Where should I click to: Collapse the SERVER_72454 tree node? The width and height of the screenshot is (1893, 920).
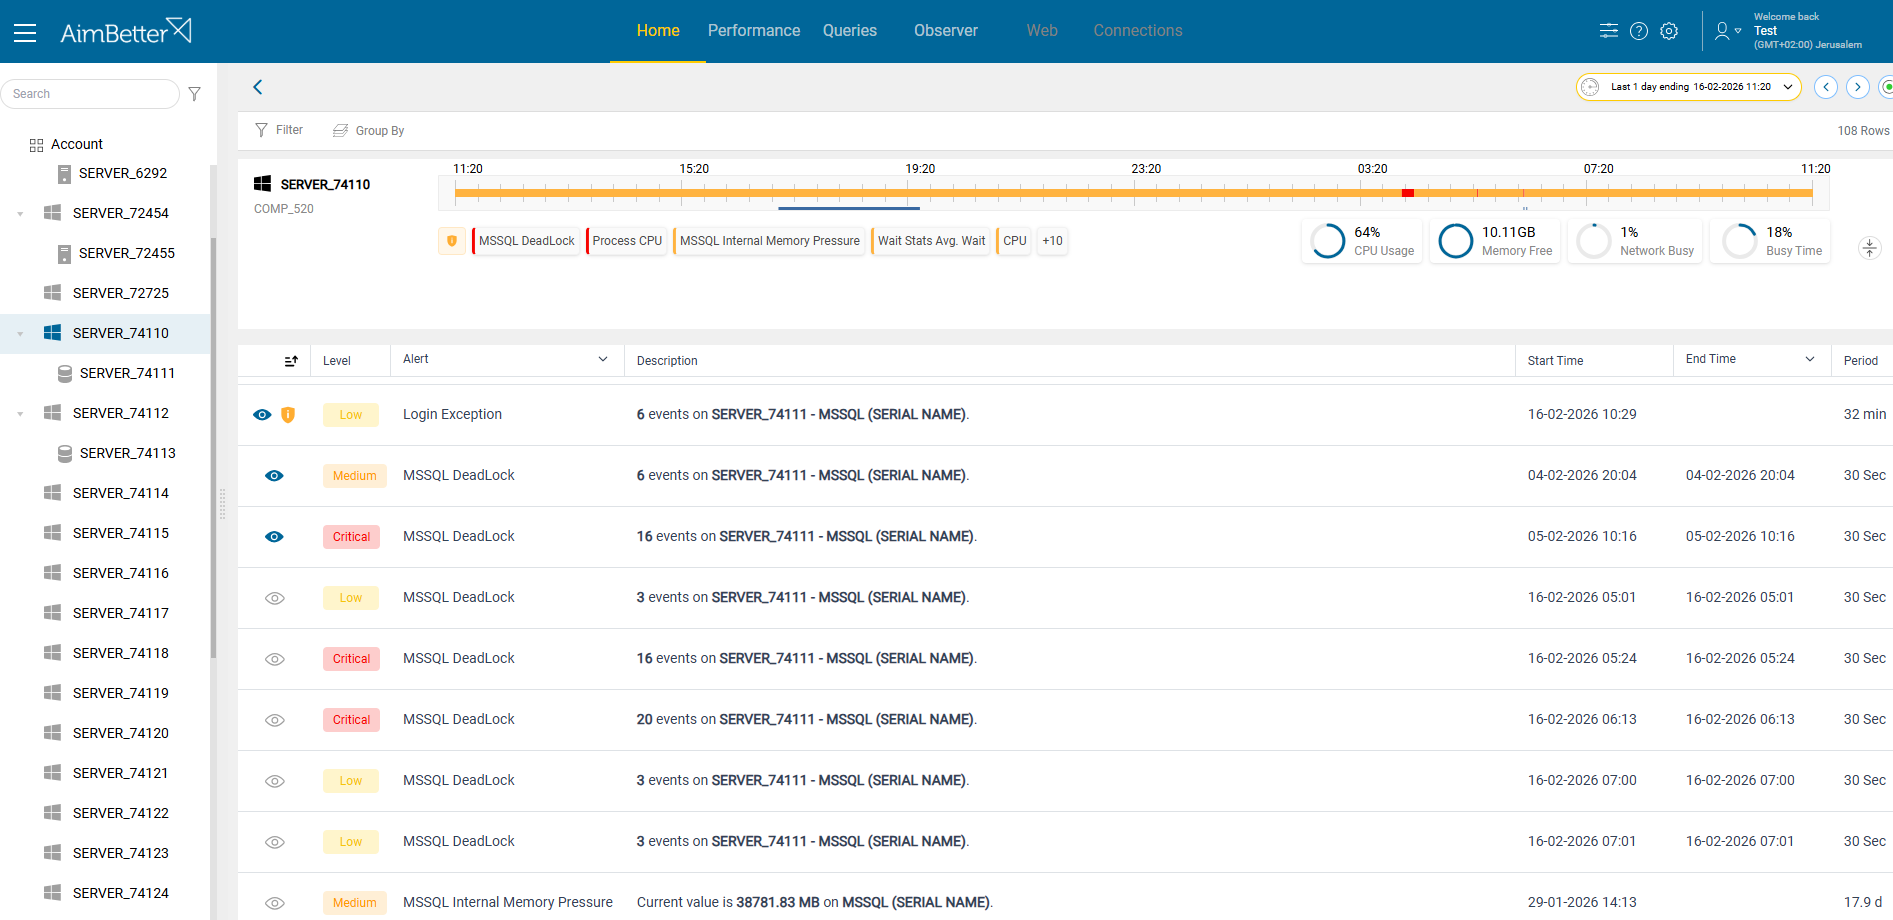pos(20,214)
